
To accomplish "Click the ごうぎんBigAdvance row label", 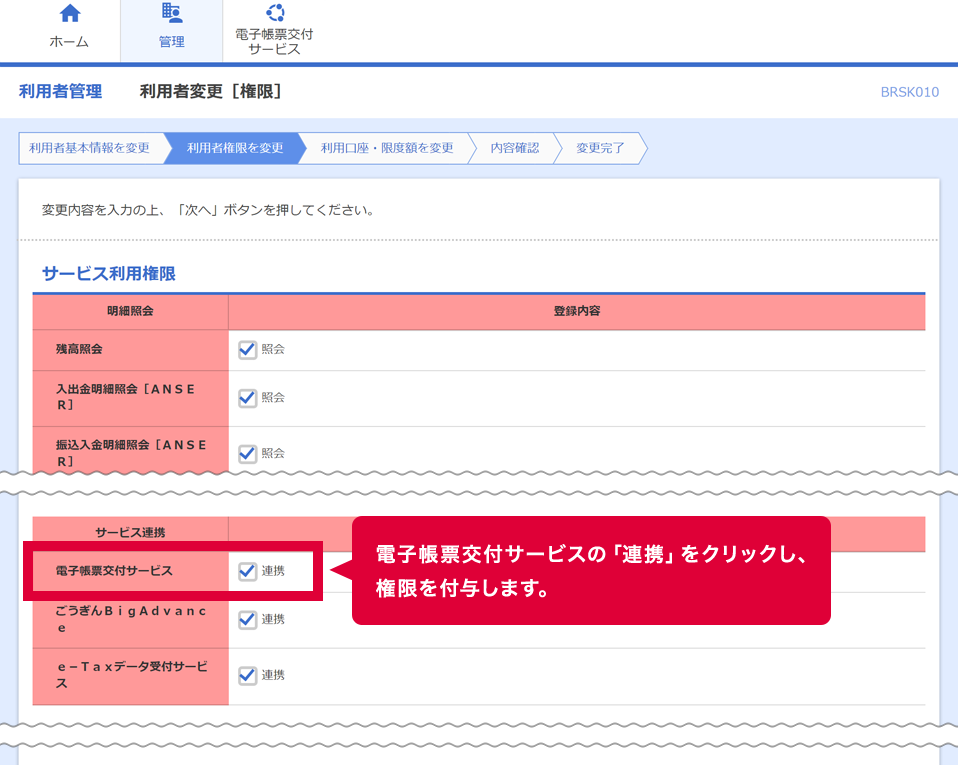I will [x=131, y=619].
